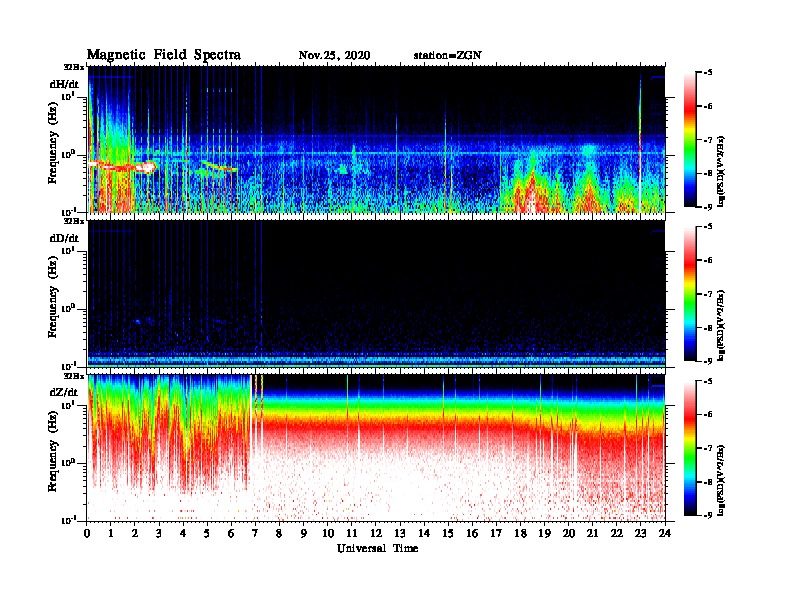The height and width of the screenshot is (612, 792).
Task: Click the "dH/dt" panel label
Action: pos(64,83)
